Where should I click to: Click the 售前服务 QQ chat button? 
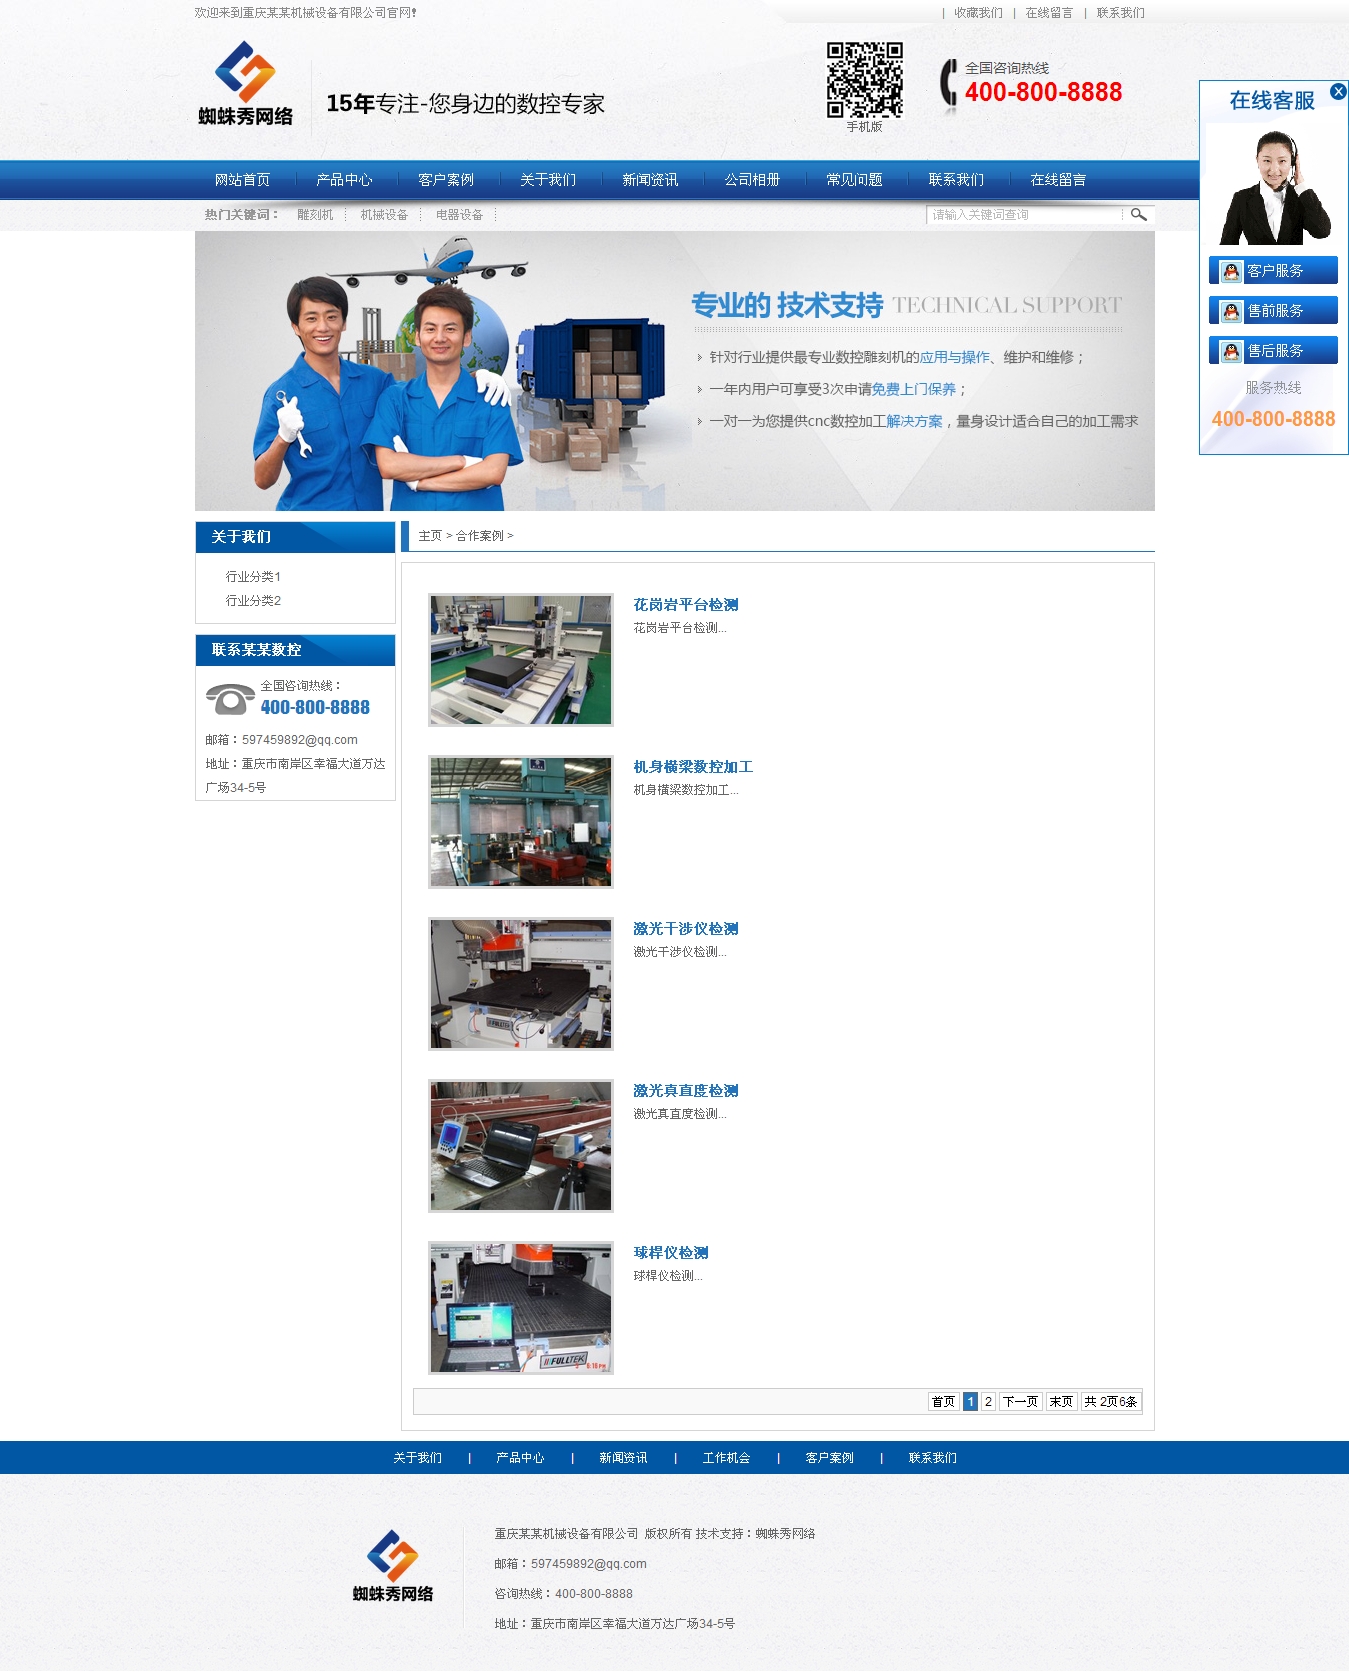click(1272, 311)
